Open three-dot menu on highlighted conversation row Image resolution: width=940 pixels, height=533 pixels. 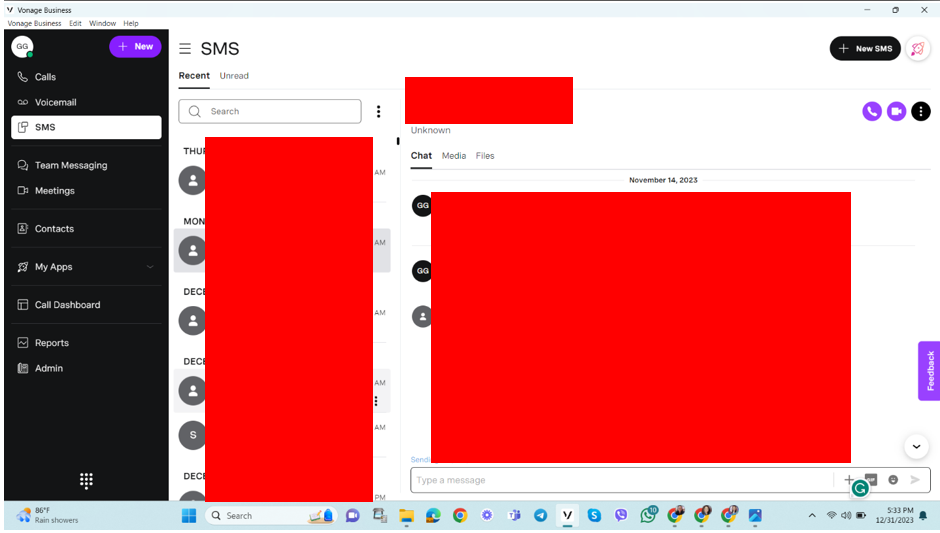pos(376,400)
